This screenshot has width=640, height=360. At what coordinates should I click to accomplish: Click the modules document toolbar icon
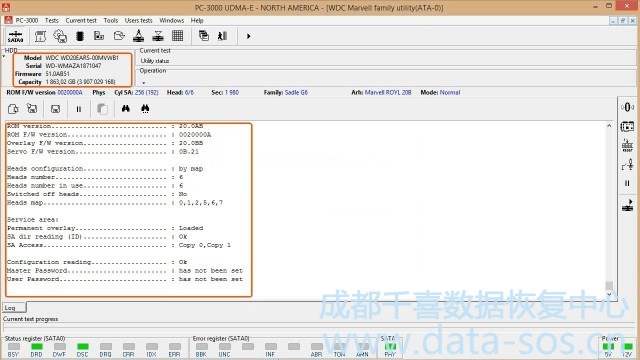pyautogui.click(x=99, y=36)
